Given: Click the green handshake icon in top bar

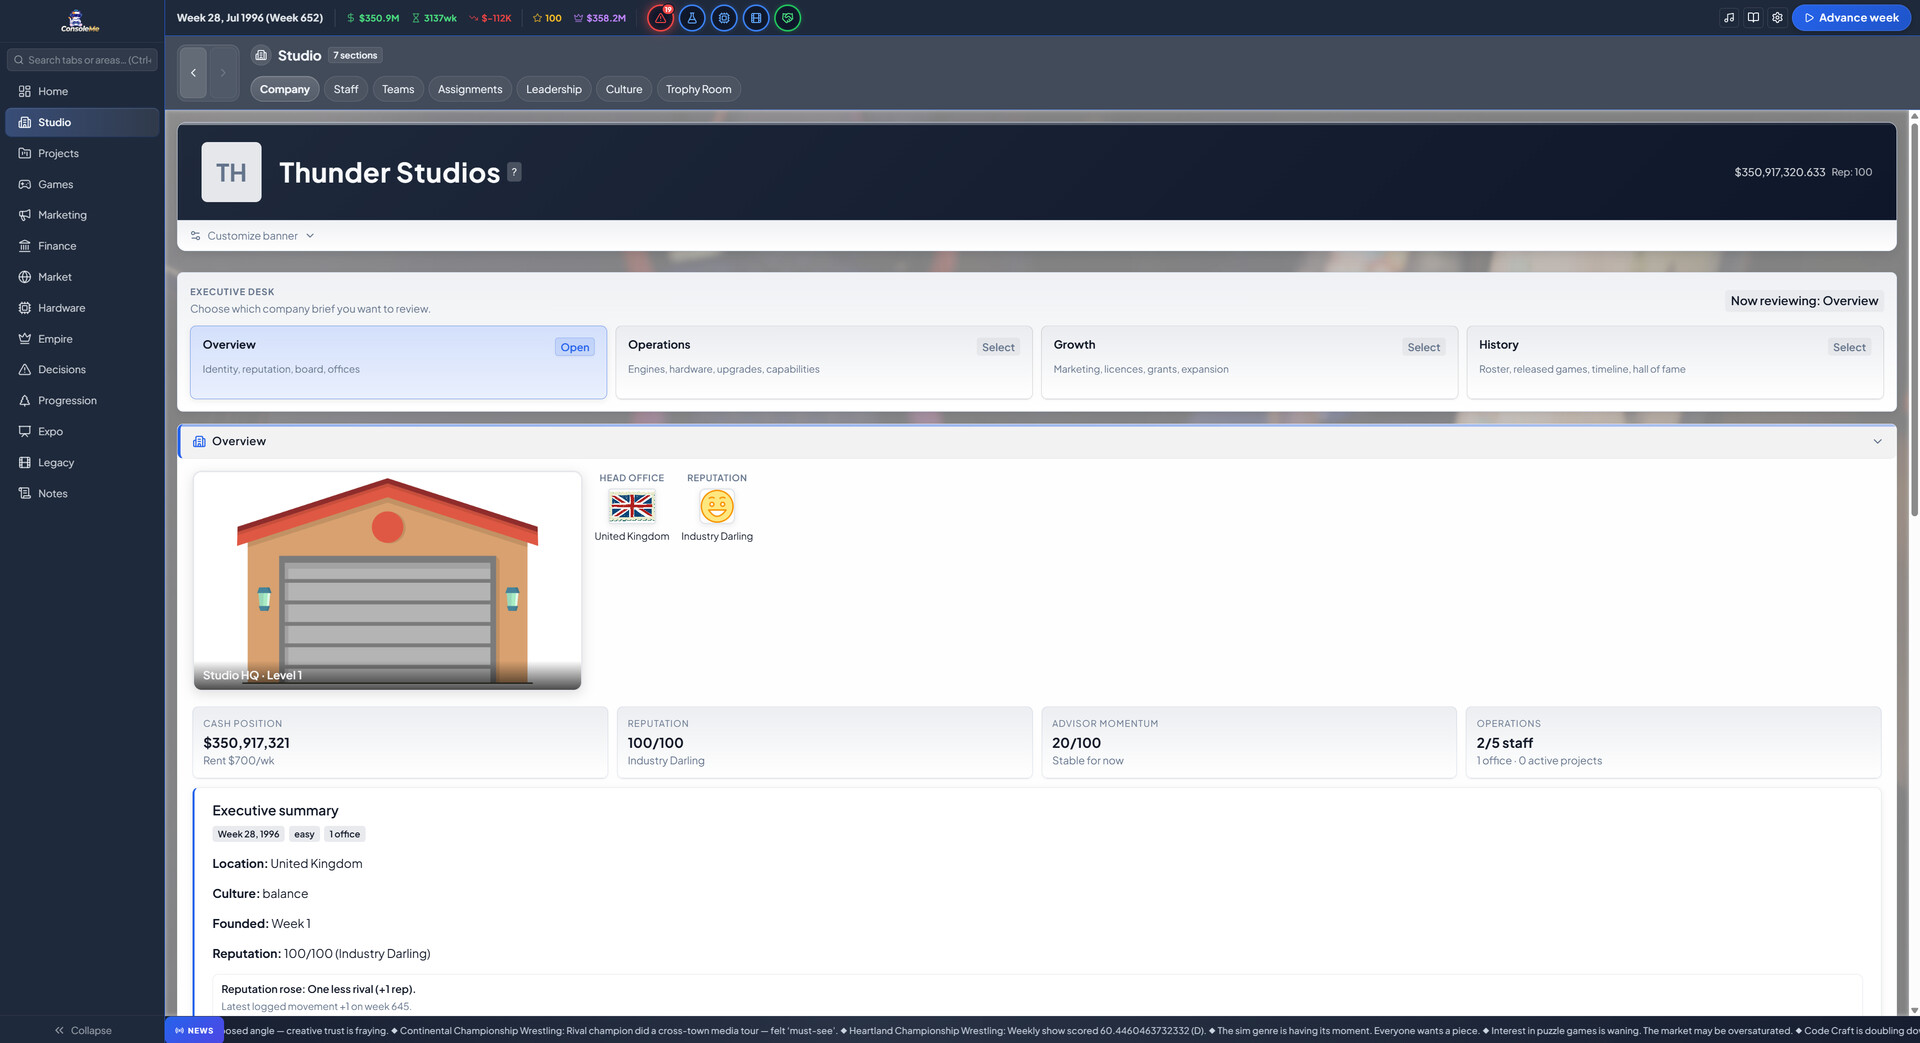Looking at the screenshot, I should [788, 18].
